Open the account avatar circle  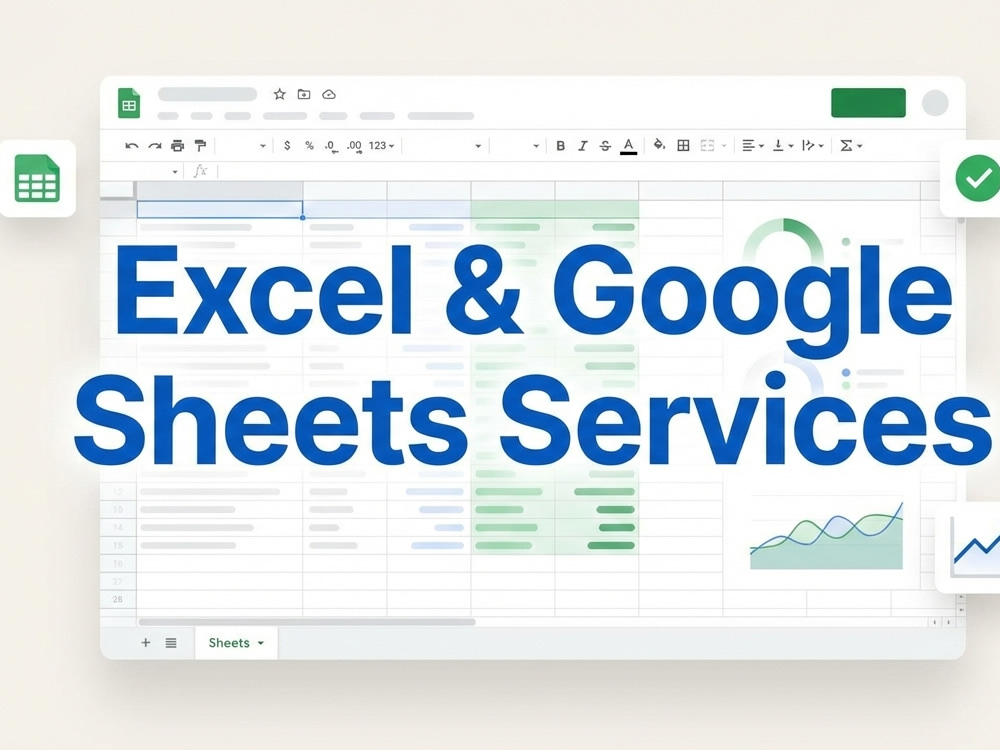[935, 103]
